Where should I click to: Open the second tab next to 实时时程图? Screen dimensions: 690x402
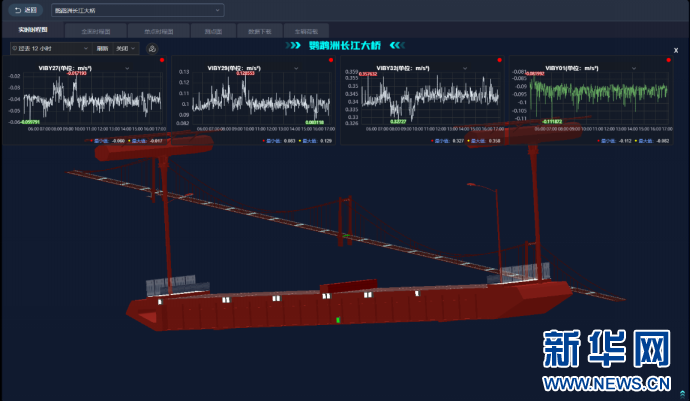coord(95,31)
